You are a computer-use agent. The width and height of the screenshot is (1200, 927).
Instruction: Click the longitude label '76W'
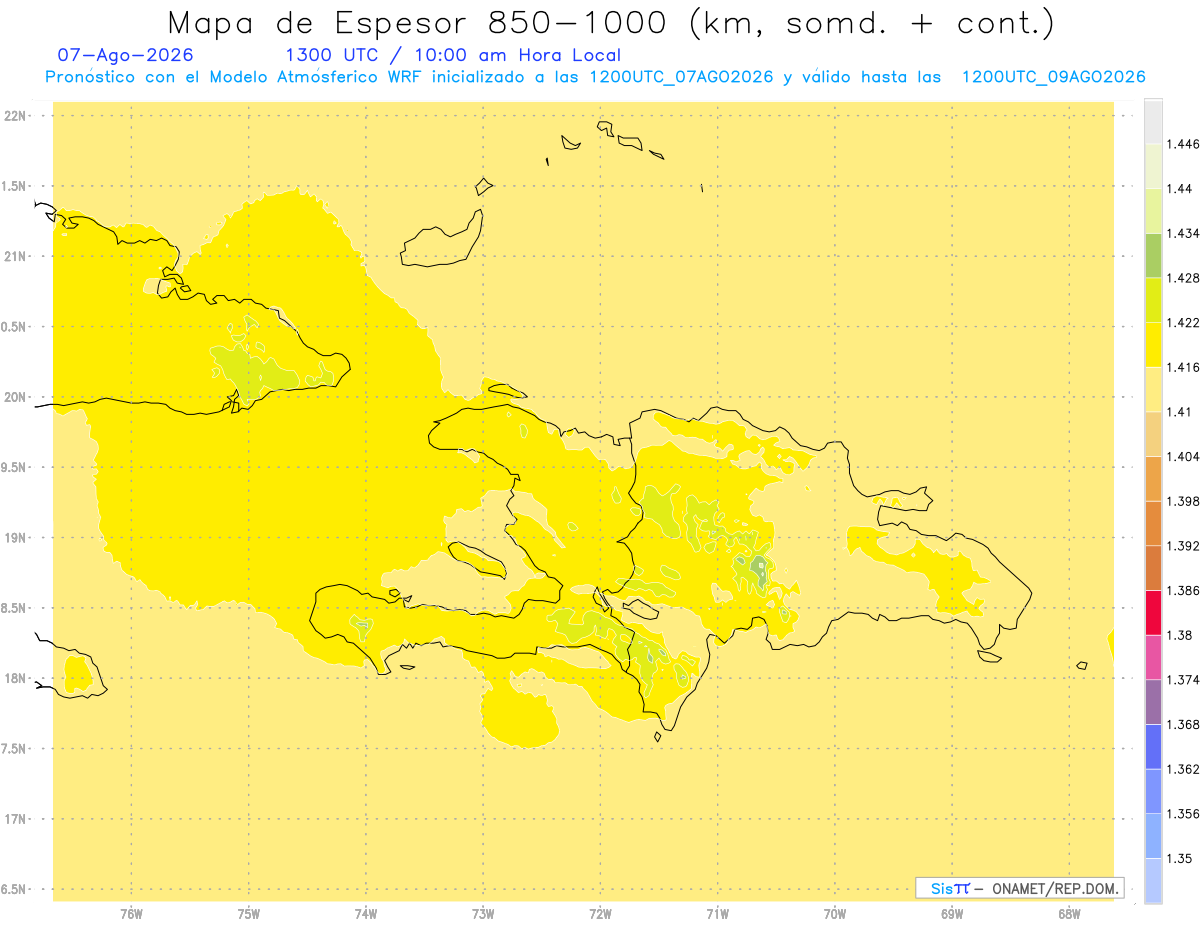pos(131,914)
